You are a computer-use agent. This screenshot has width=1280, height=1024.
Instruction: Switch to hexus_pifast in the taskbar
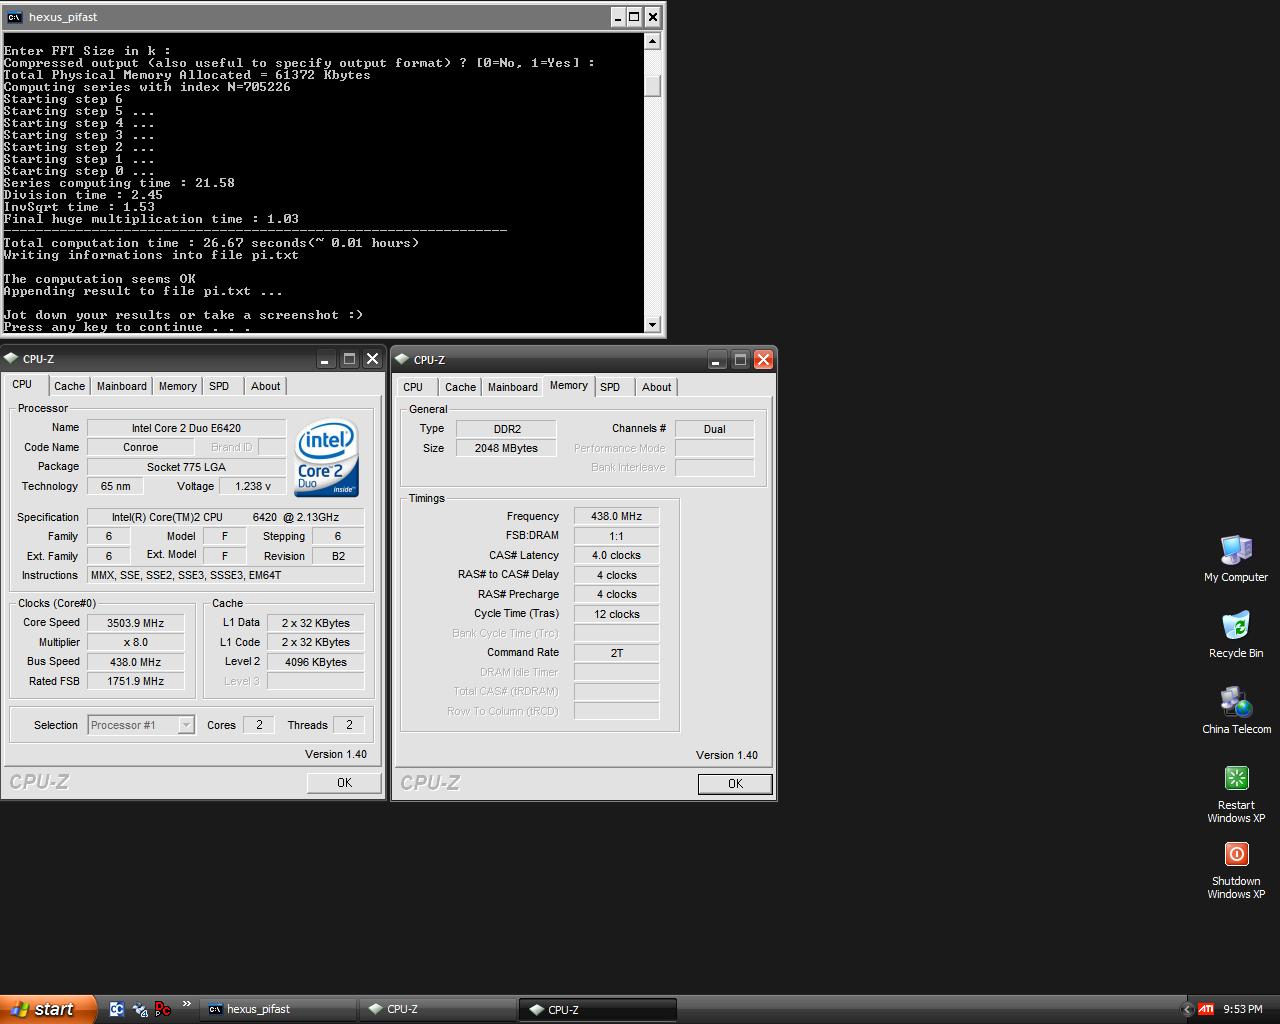278,1009
